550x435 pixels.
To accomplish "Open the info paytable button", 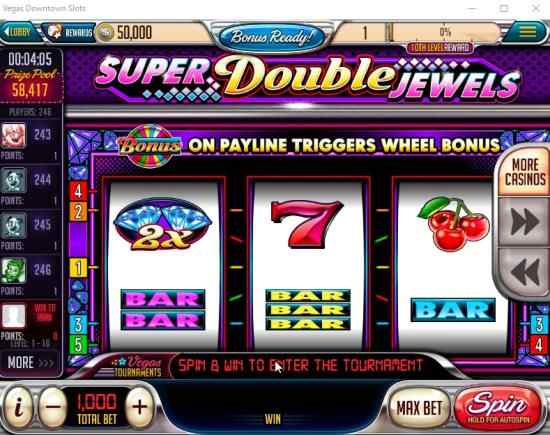I will click(x=18, y=407).
